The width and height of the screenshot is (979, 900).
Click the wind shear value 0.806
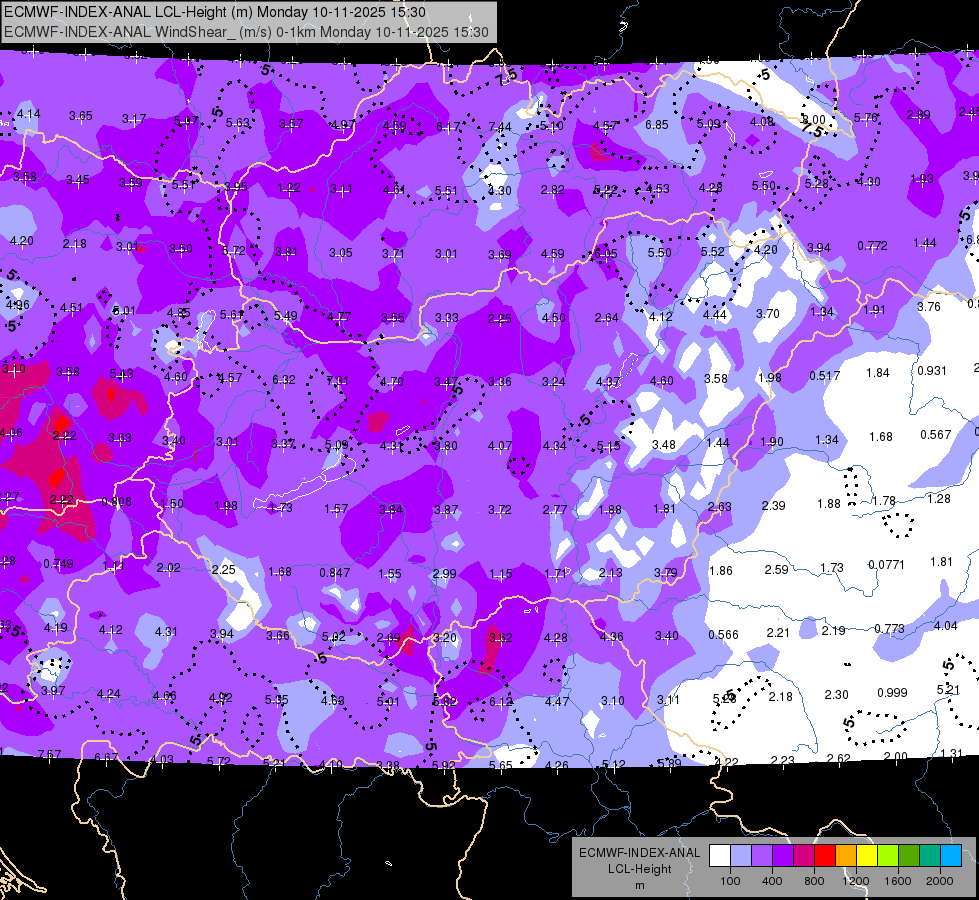point(116,502)
